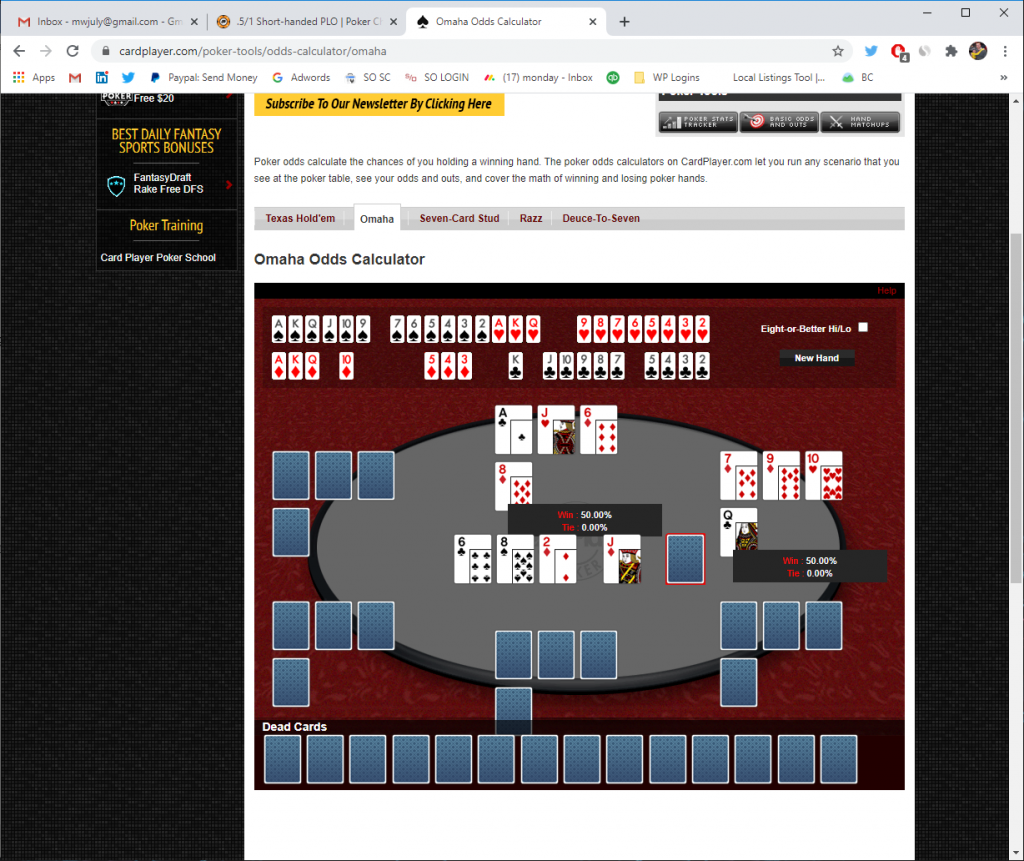Bookmark this page with star icon
Screen dimensions: 1024x861
click(838, 51)
